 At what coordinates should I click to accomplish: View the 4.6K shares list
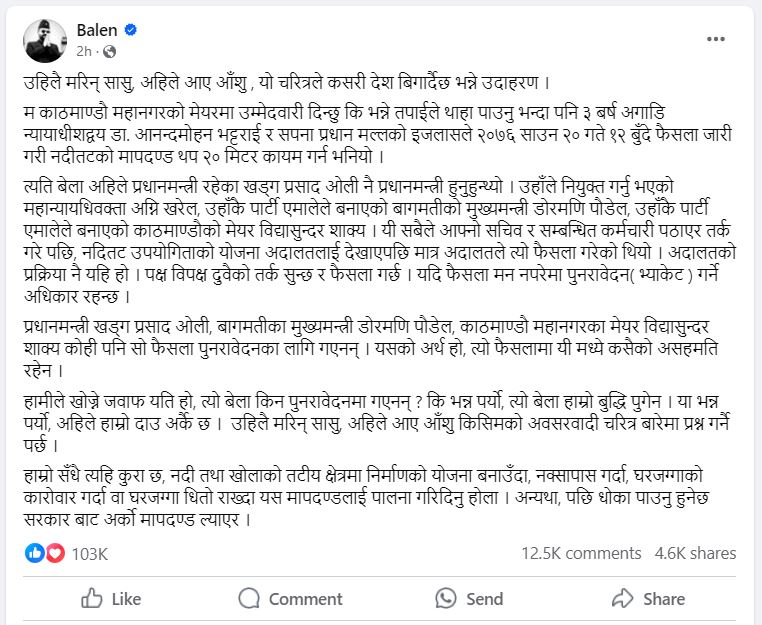coord(695,553)
